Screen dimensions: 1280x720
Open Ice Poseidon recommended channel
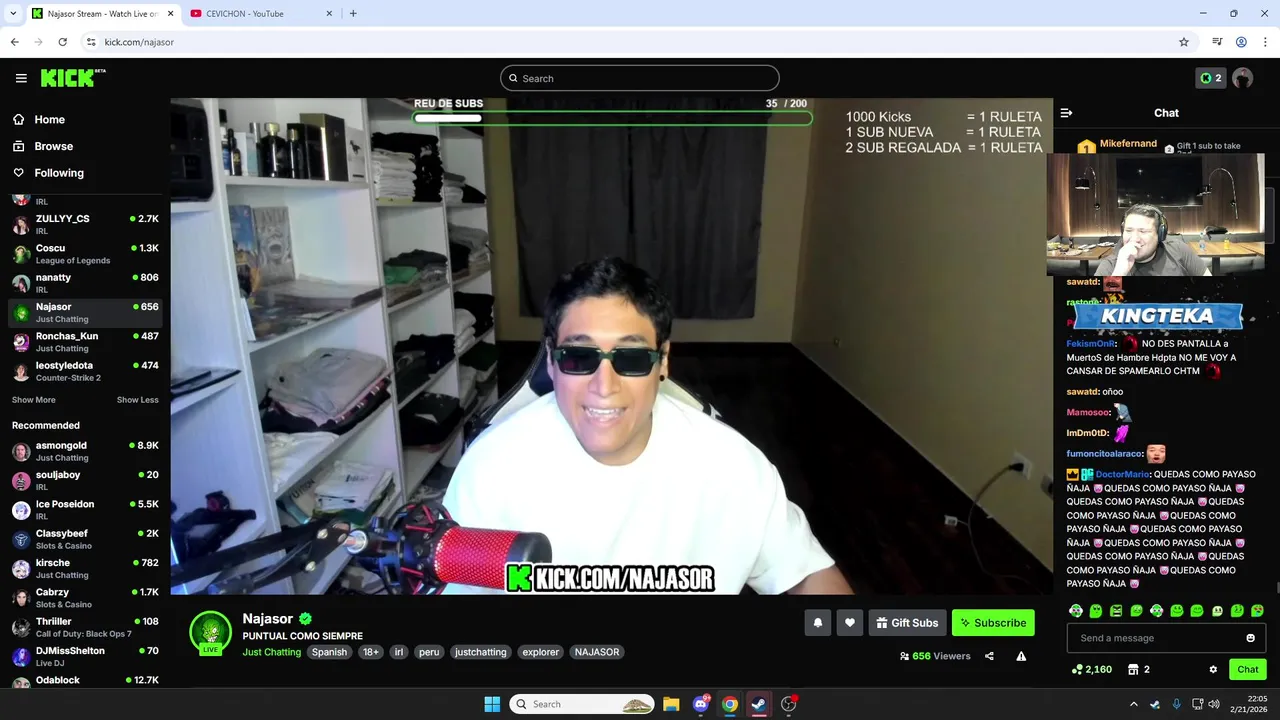tap(85, 510)
